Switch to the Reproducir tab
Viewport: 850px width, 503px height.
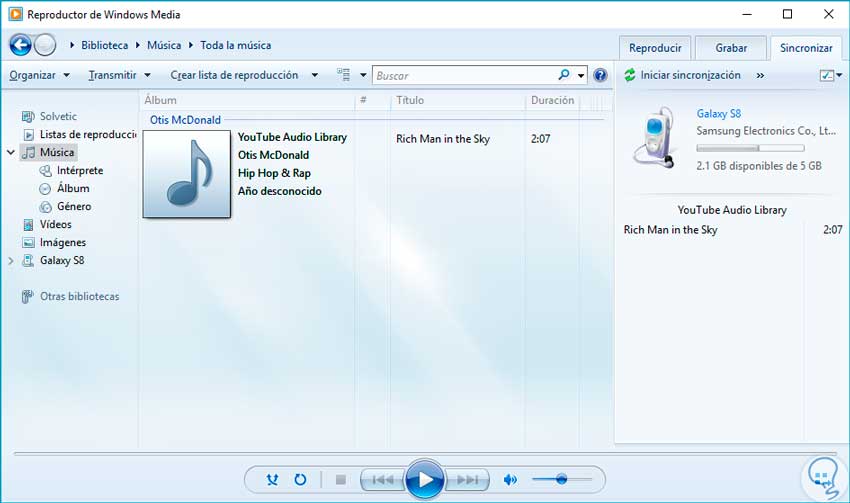(x=655, y=48)
